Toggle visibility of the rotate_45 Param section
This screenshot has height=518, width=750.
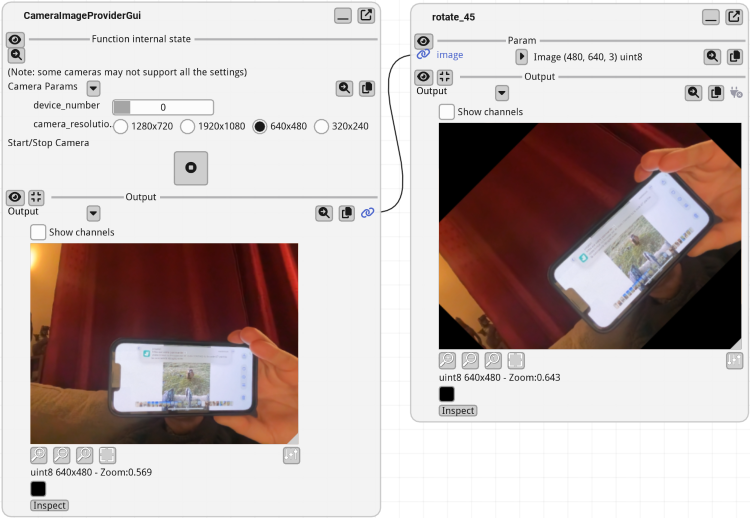tap(423, 41)
